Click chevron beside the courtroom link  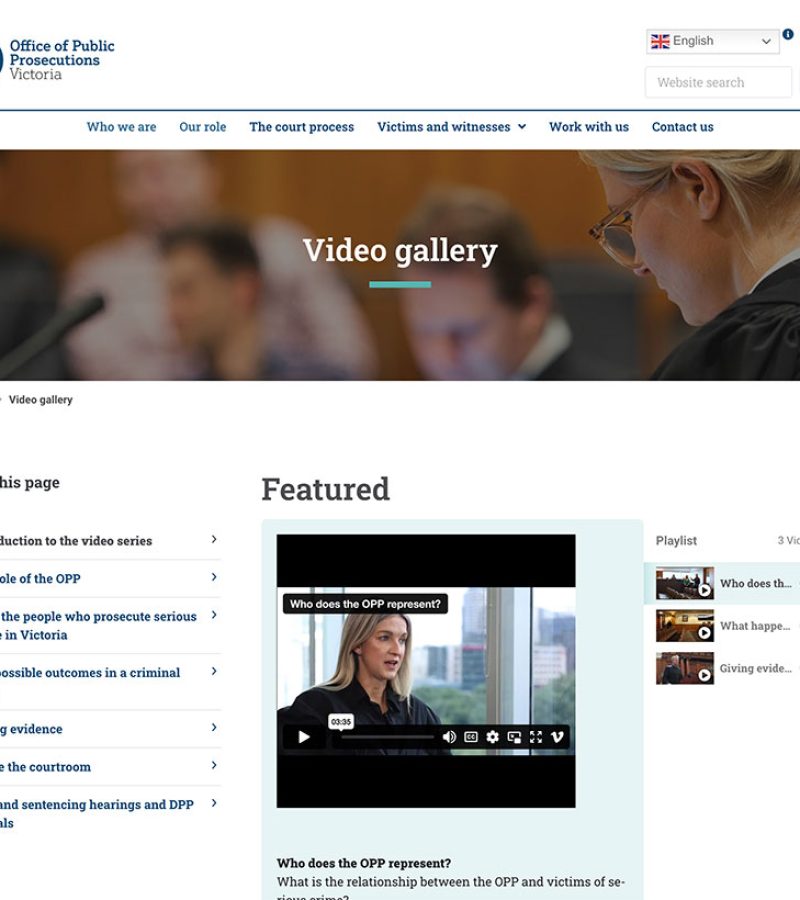pos(214,765)
